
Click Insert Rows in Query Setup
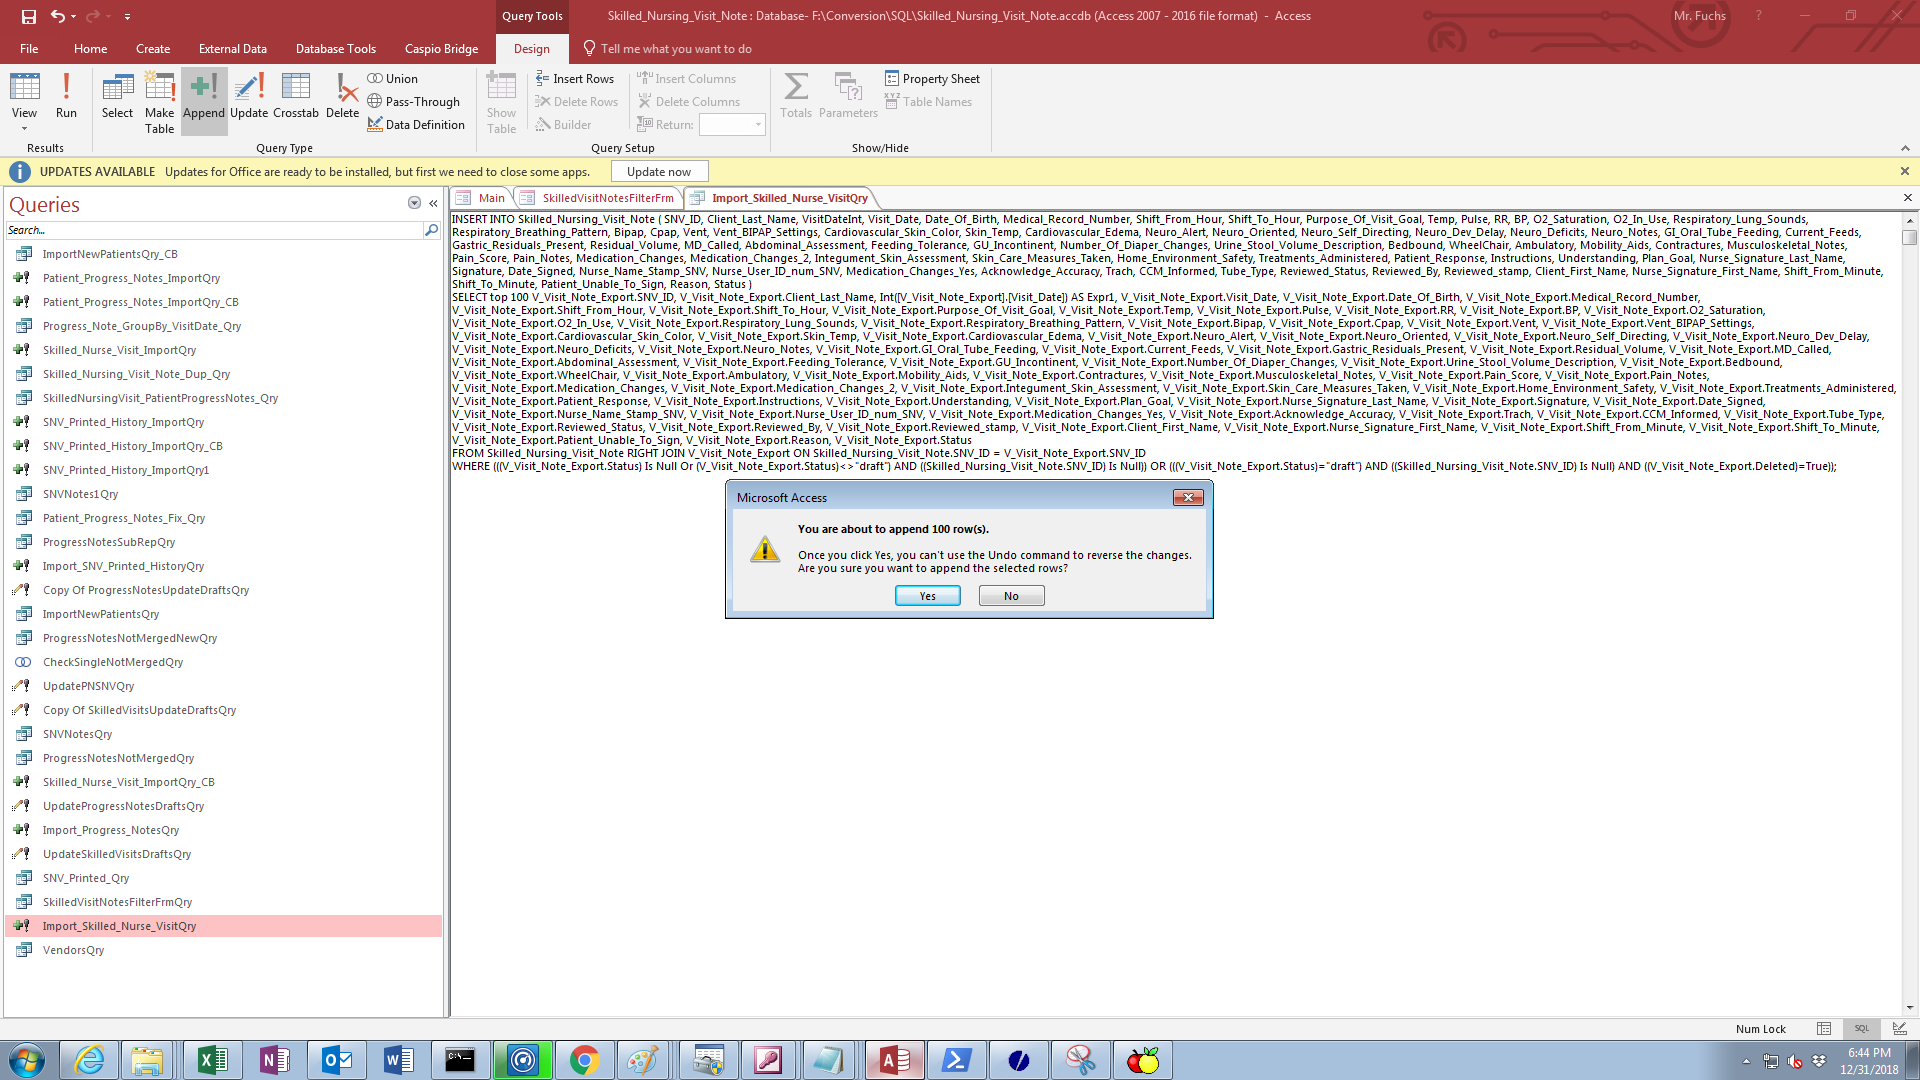[x=575, y=78]
